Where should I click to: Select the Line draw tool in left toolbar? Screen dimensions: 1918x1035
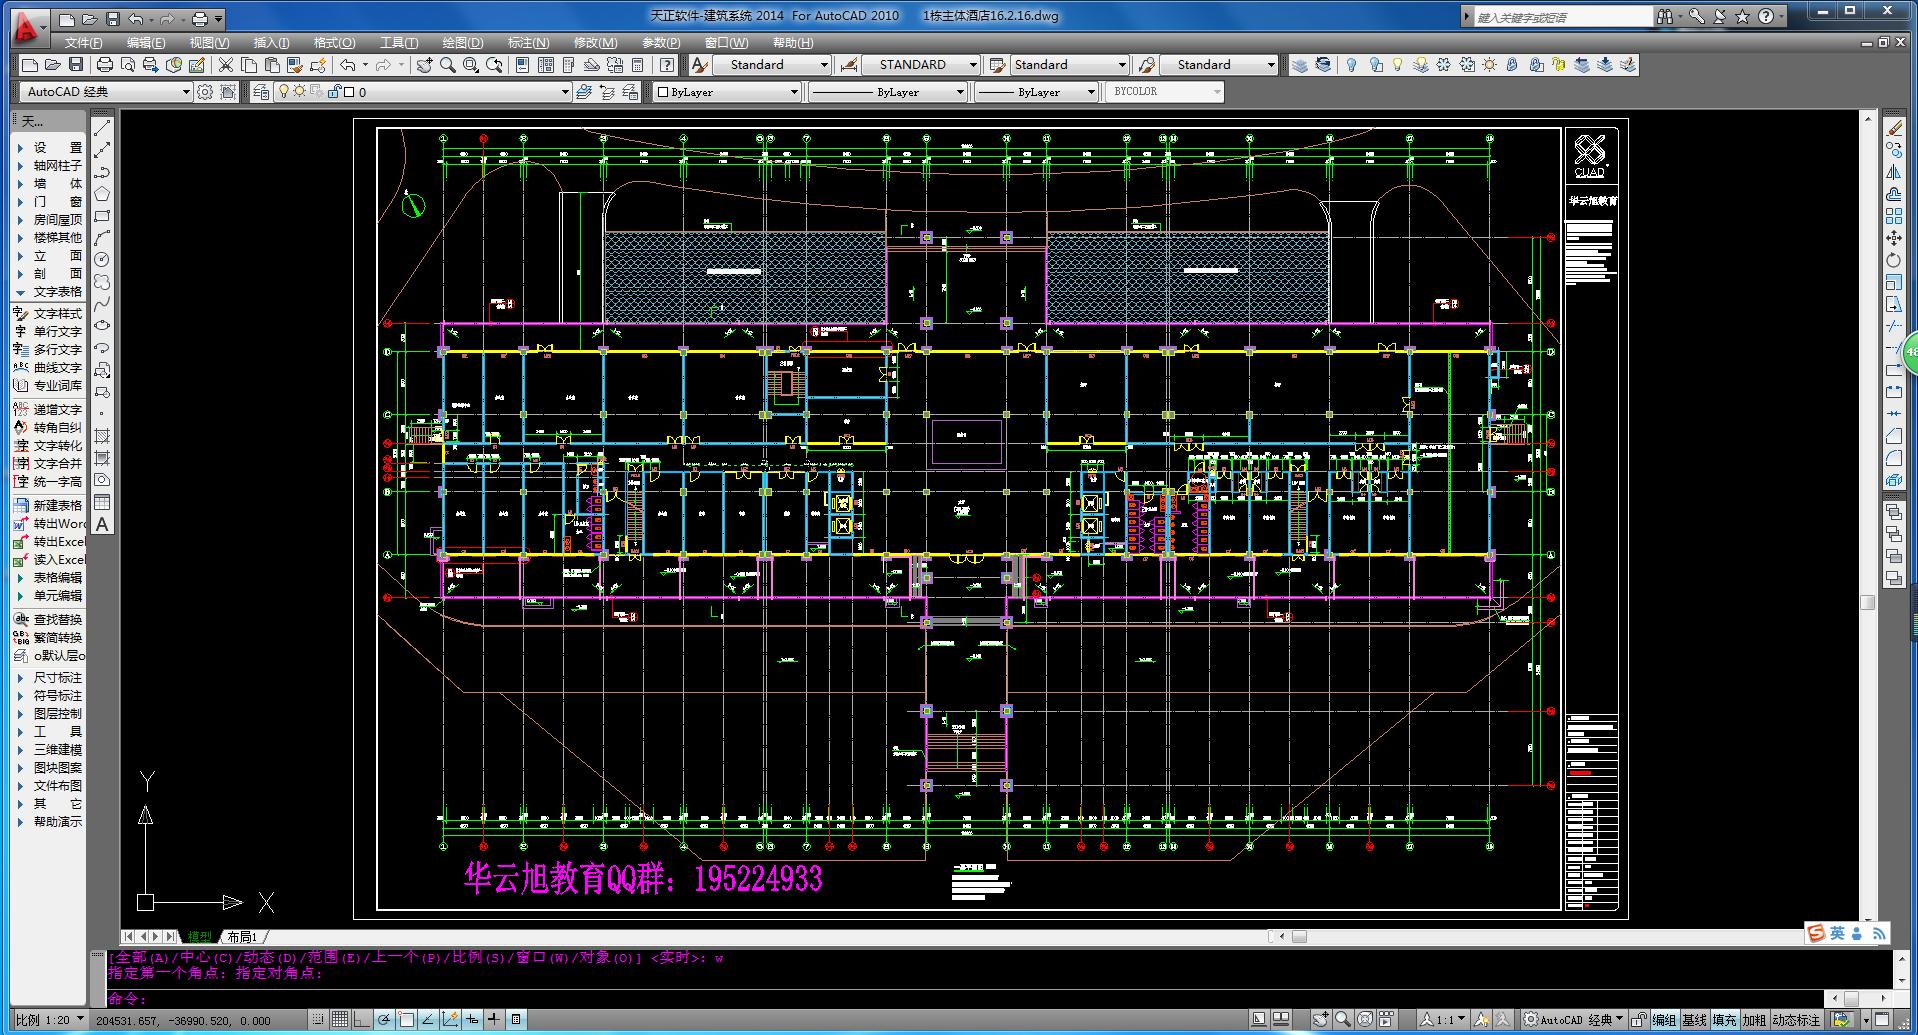pyautogui.click(x=102, y=129)
